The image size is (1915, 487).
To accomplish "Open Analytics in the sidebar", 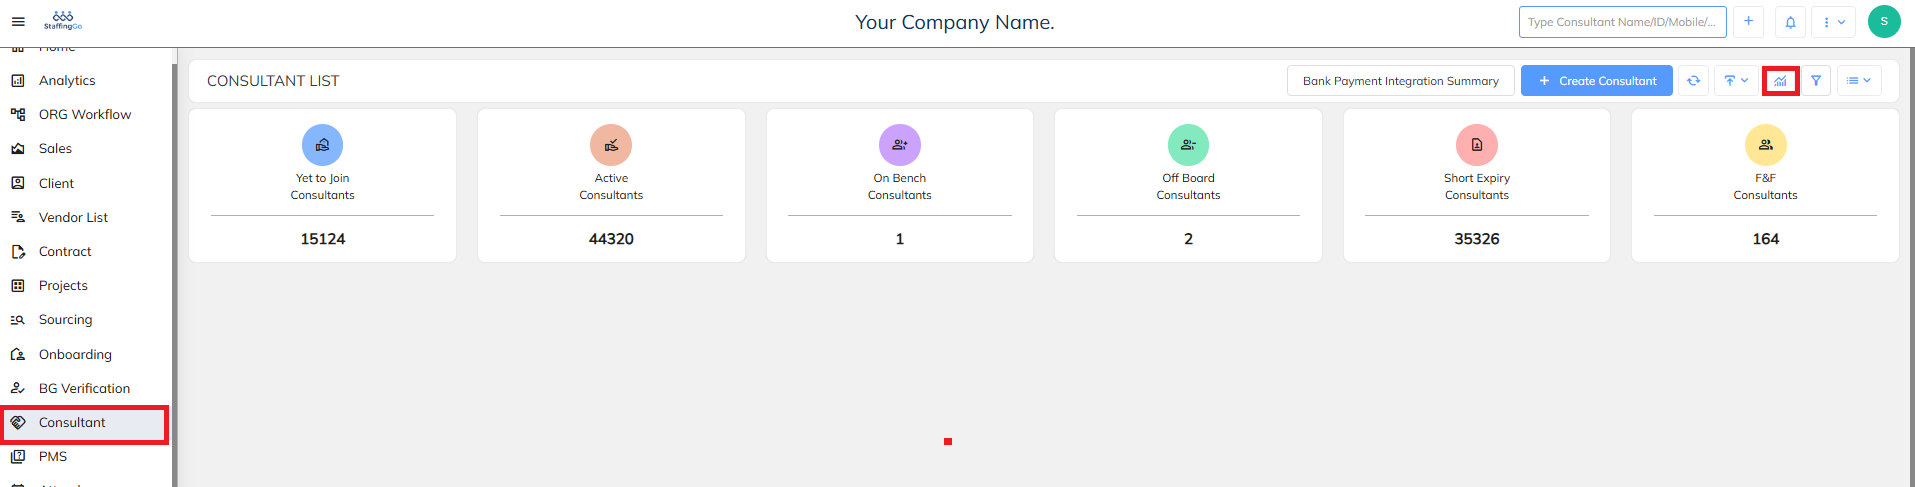I will [67, 81].
